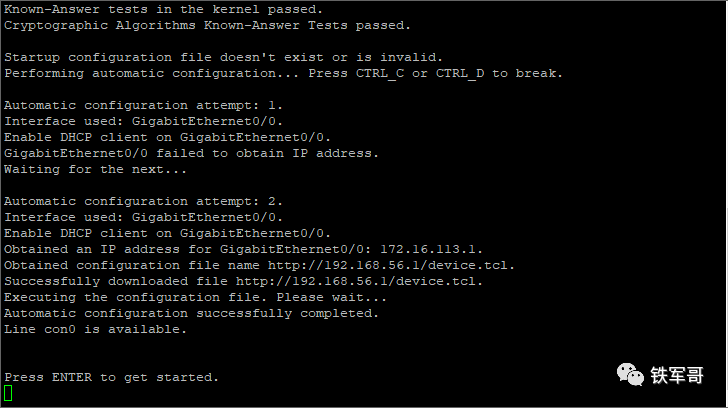Click the second 'Enable DHCP client' line
The image size is (728, 408).
[x=167, y=233]
